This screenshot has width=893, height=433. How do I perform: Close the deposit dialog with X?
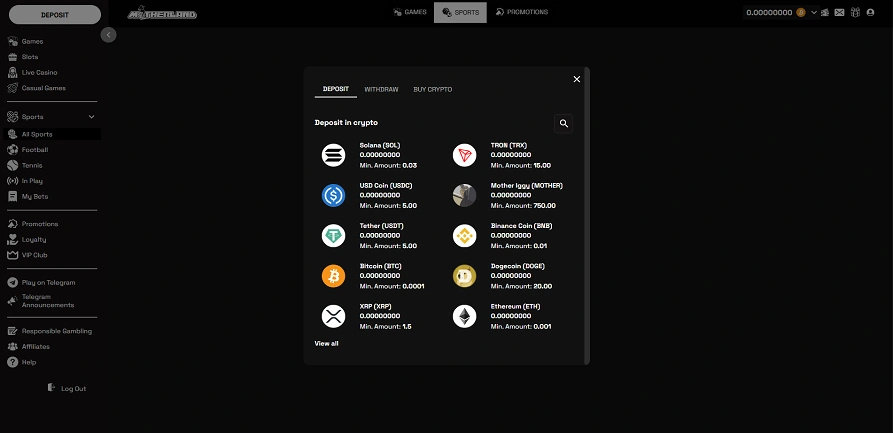(576, 79)
